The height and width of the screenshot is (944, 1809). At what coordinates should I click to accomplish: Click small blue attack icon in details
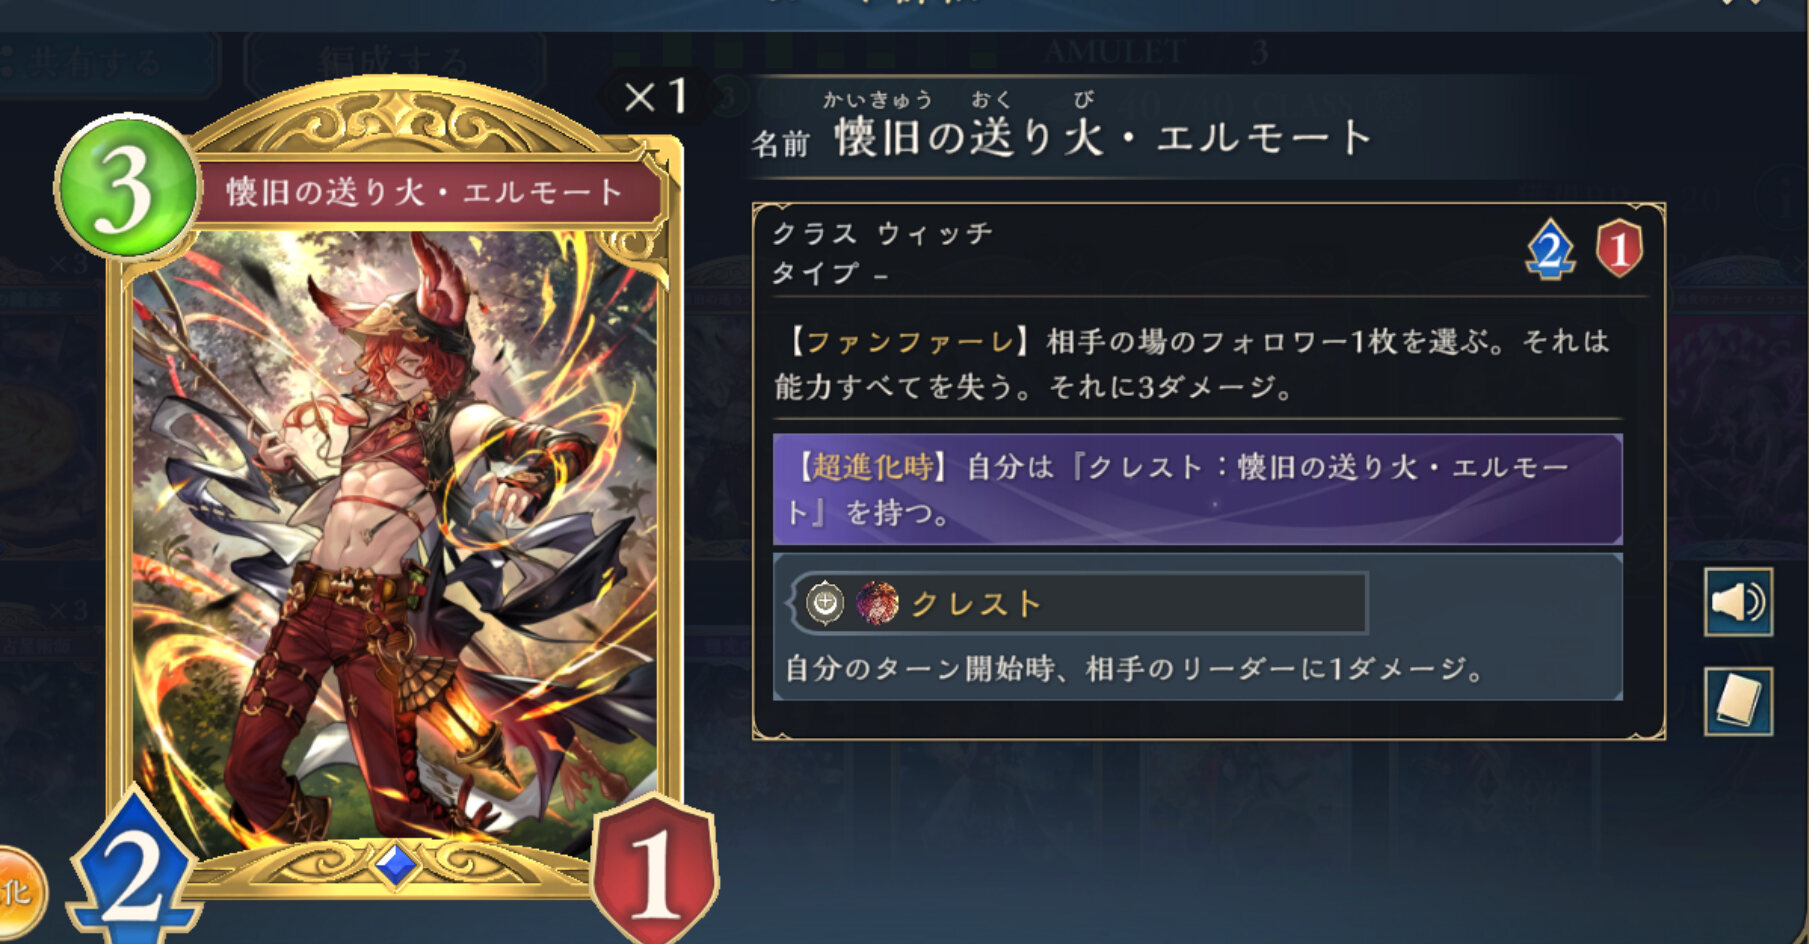1550,249
